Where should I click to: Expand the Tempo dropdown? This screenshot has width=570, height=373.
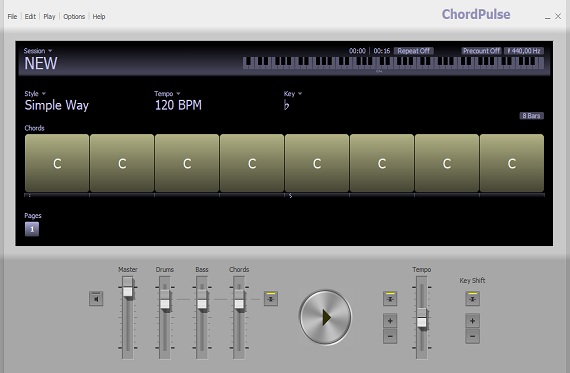[167, 93]
